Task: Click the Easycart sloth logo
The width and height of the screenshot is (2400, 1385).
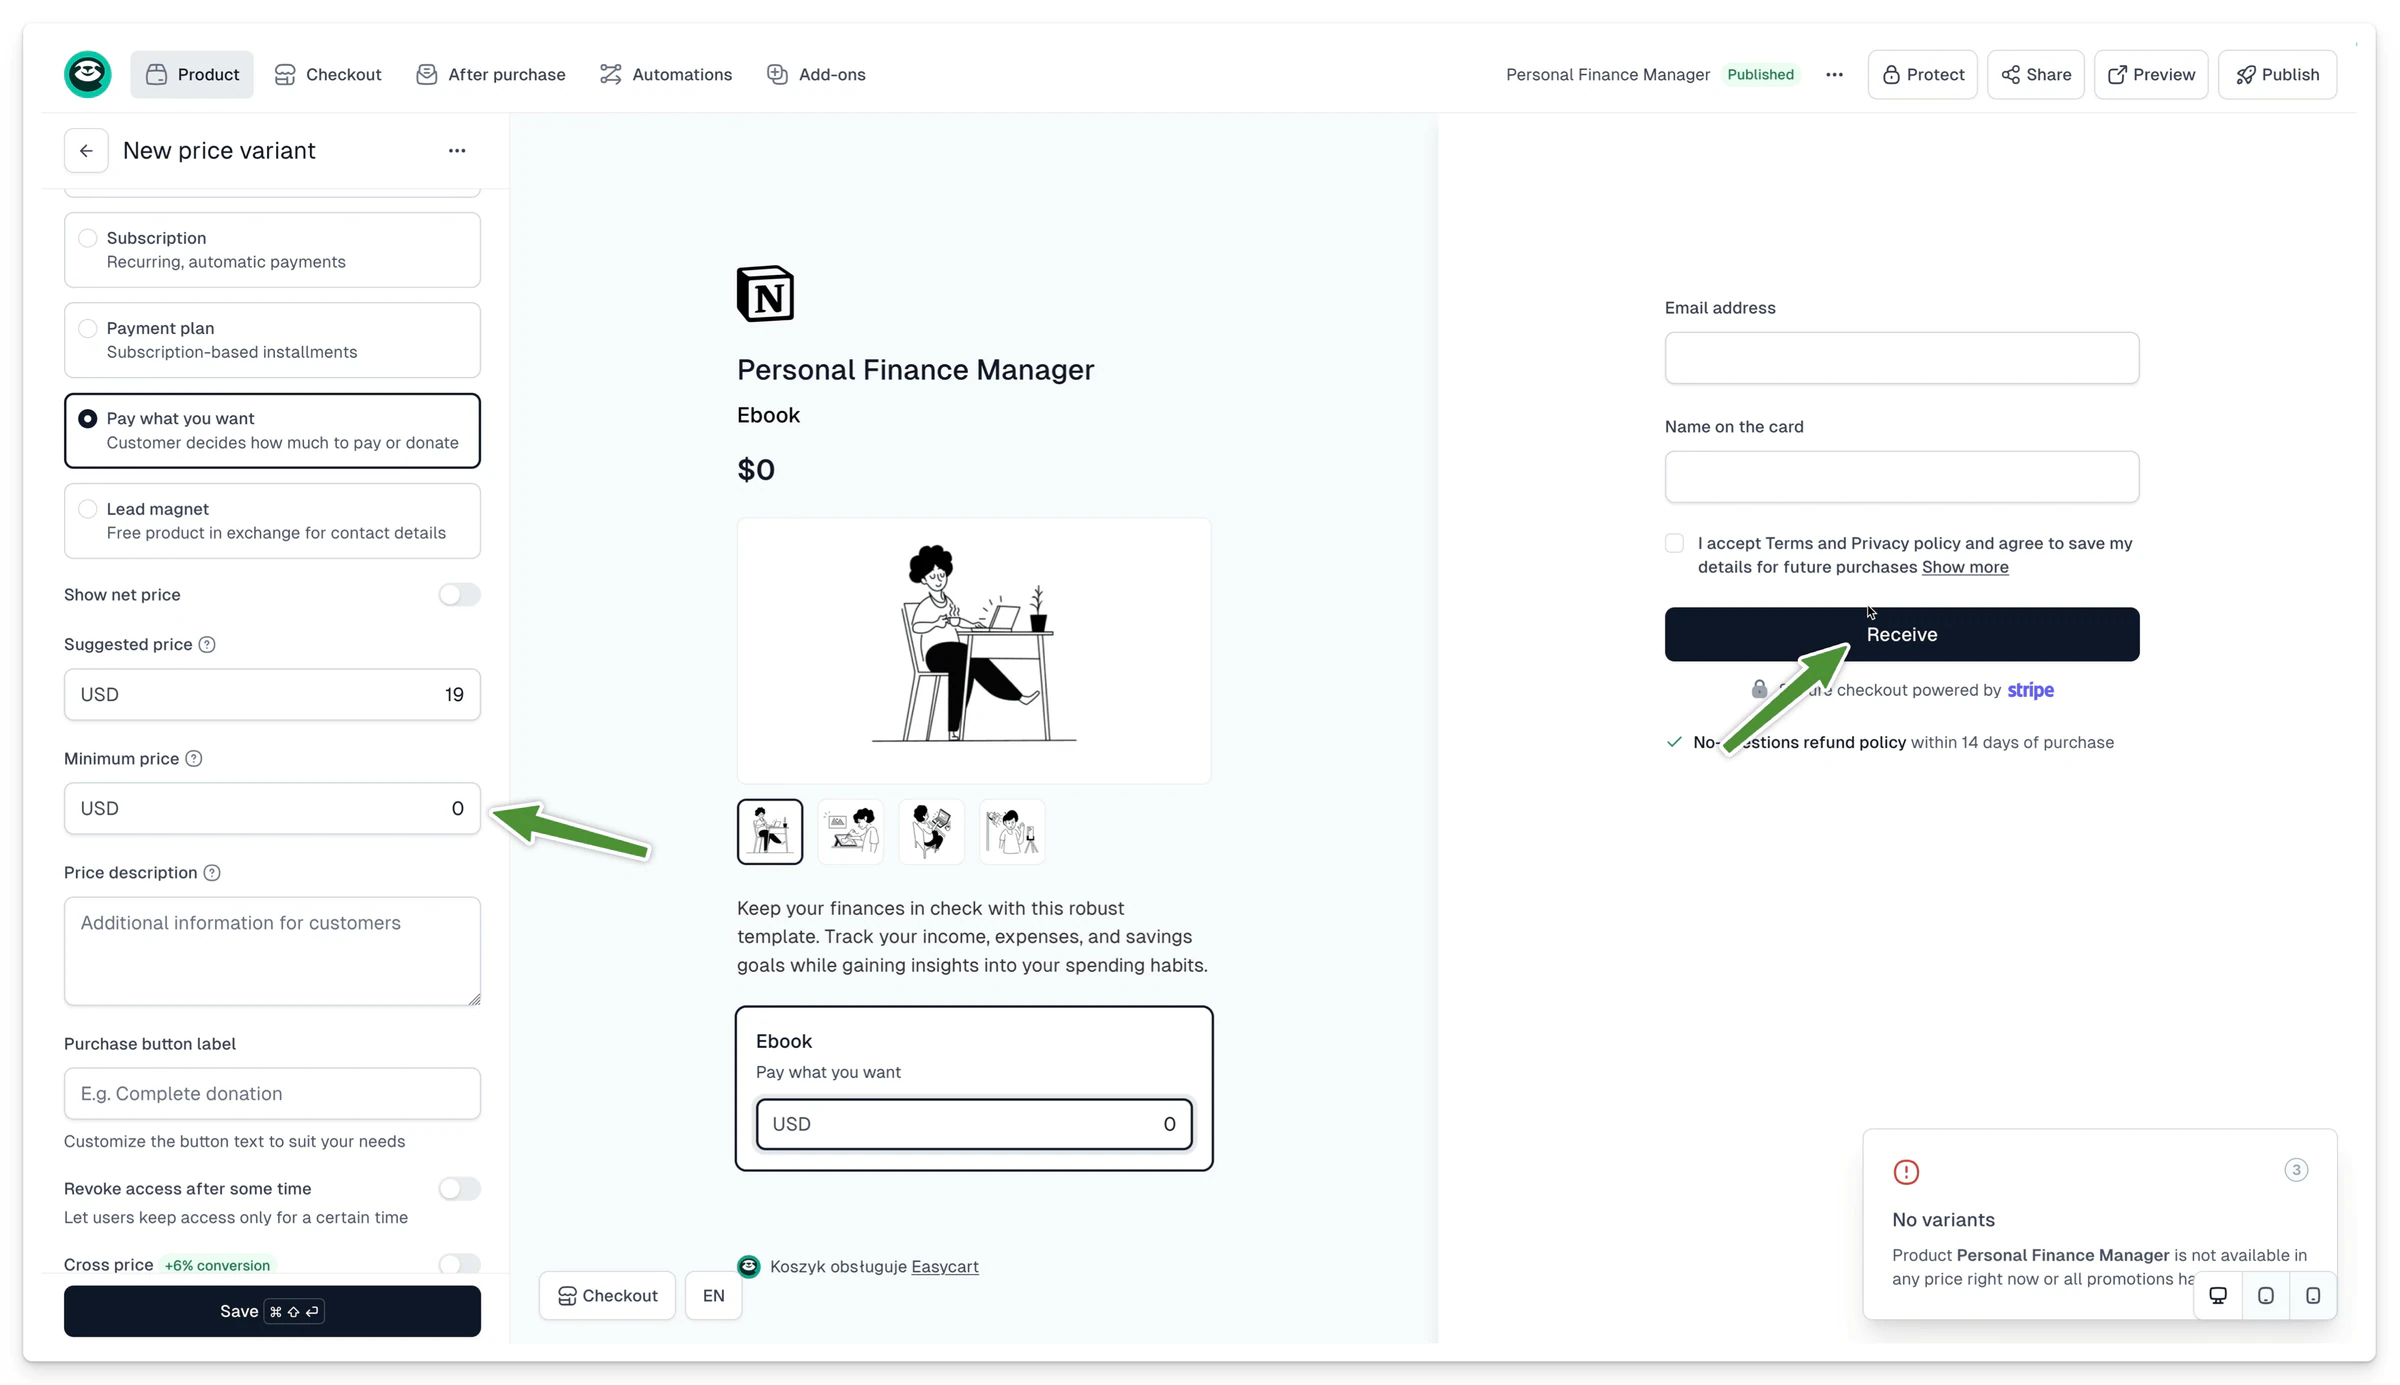Action: pos(88,74)
